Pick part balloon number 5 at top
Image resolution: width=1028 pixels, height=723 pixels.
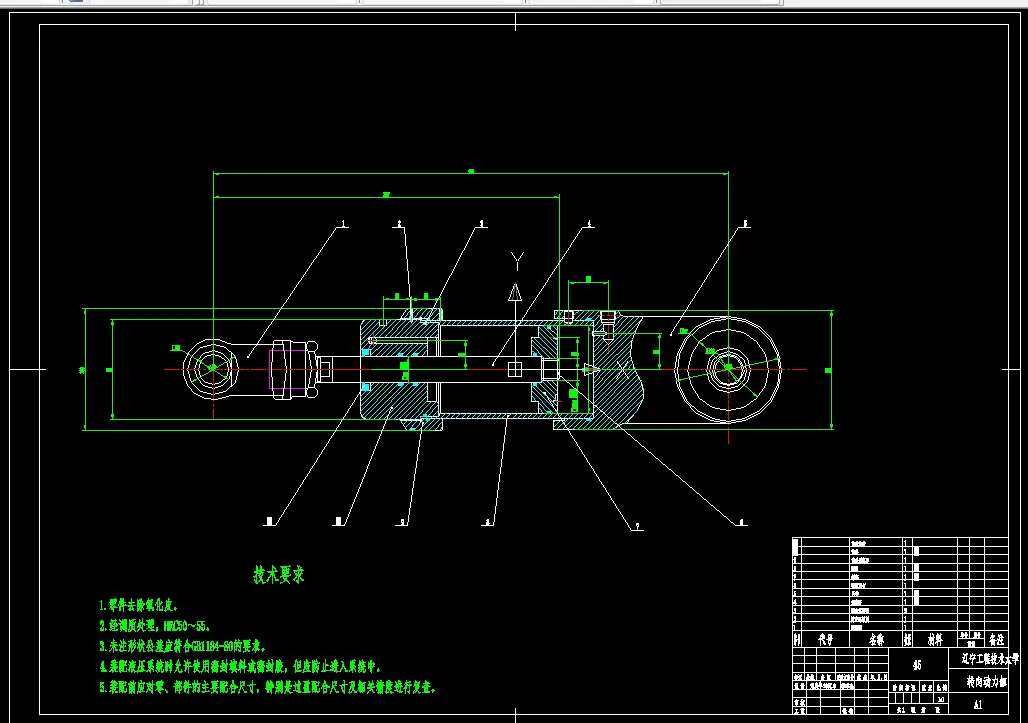click(745, 224)
